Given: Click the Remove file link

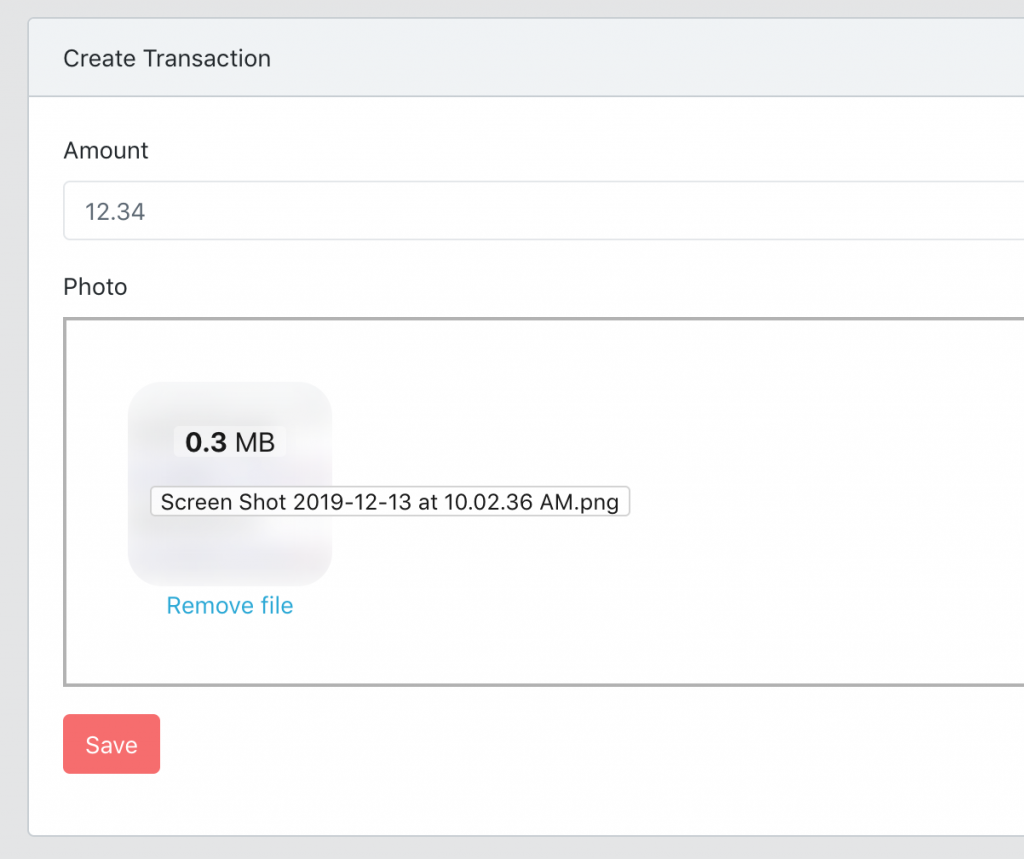Looking at the screenshot, I should [229, 606].
